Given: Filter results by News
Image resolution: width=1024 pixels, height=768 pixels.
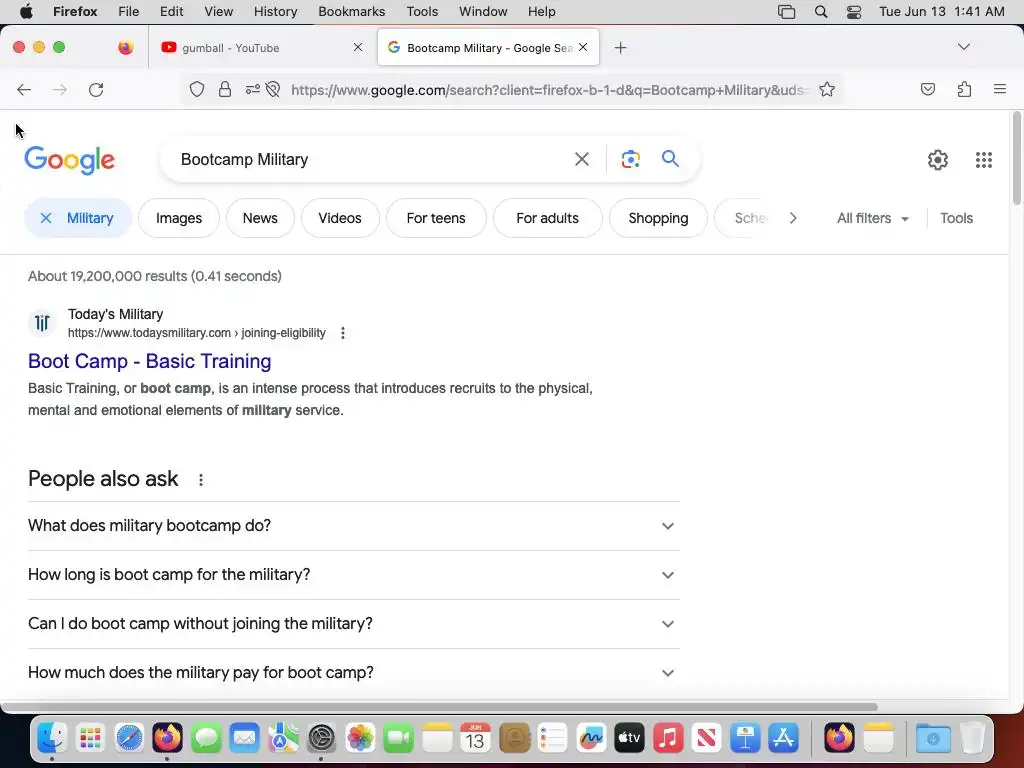Looking at the screenshot, I should (x=260, y=218).
